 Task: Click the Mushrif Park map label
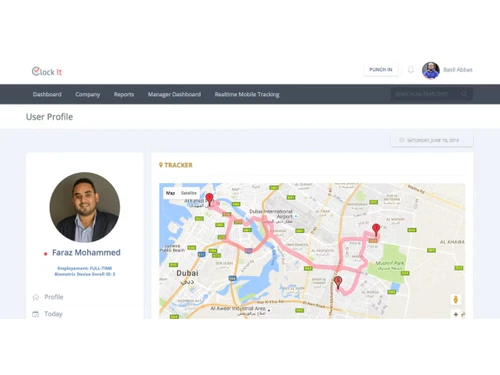point(390,263)
